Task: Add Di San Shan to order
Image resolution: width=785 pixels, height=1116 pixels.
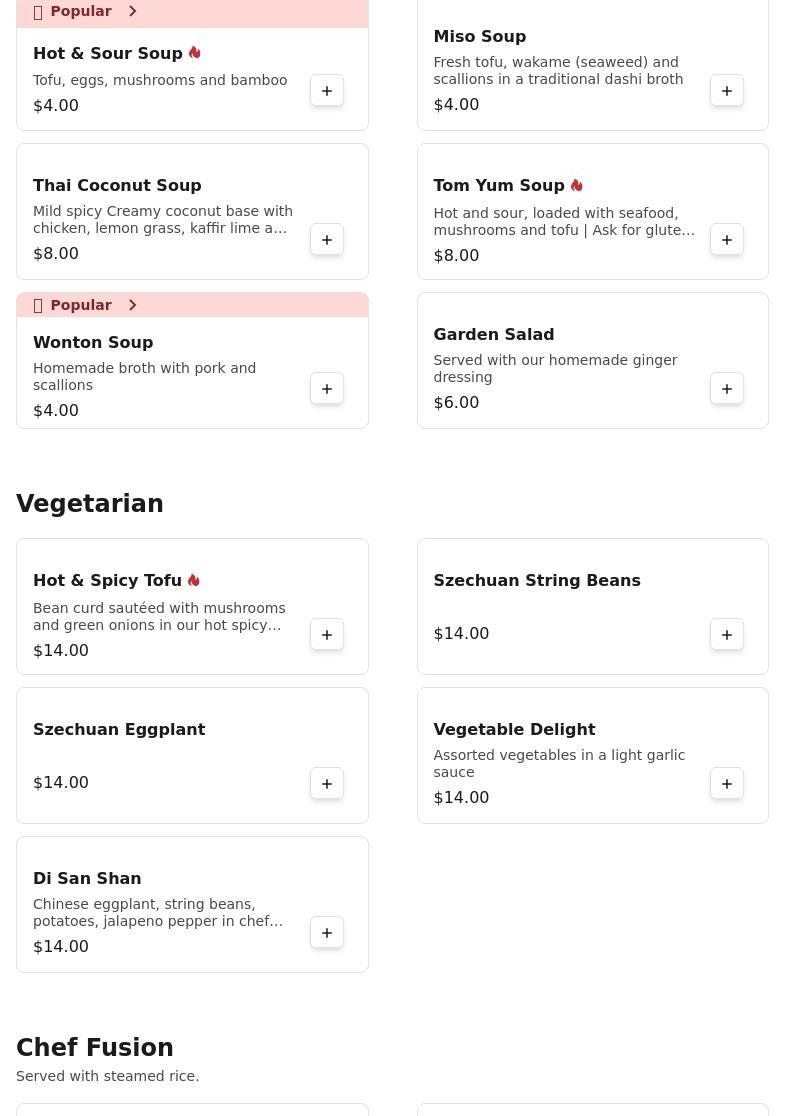Action: (x=327, y=933)
